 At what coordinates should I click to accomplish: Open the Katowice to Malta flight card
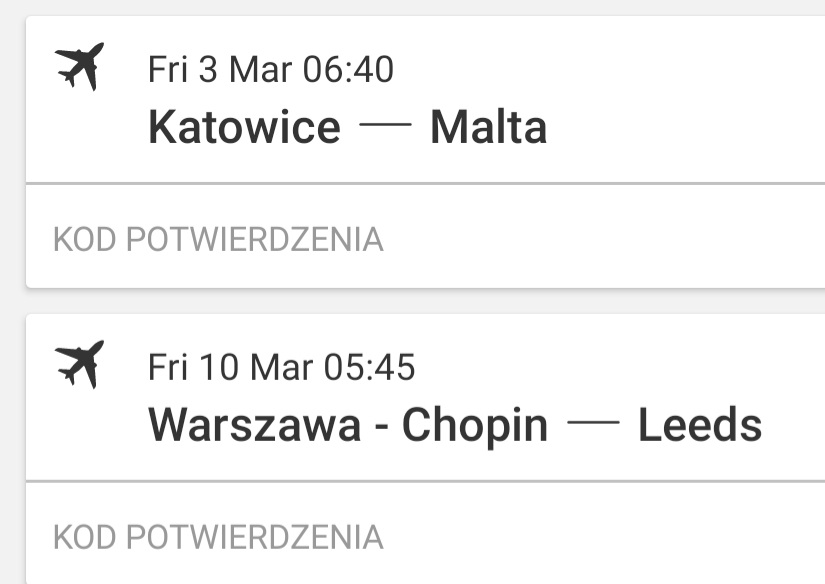coord(426,100)
